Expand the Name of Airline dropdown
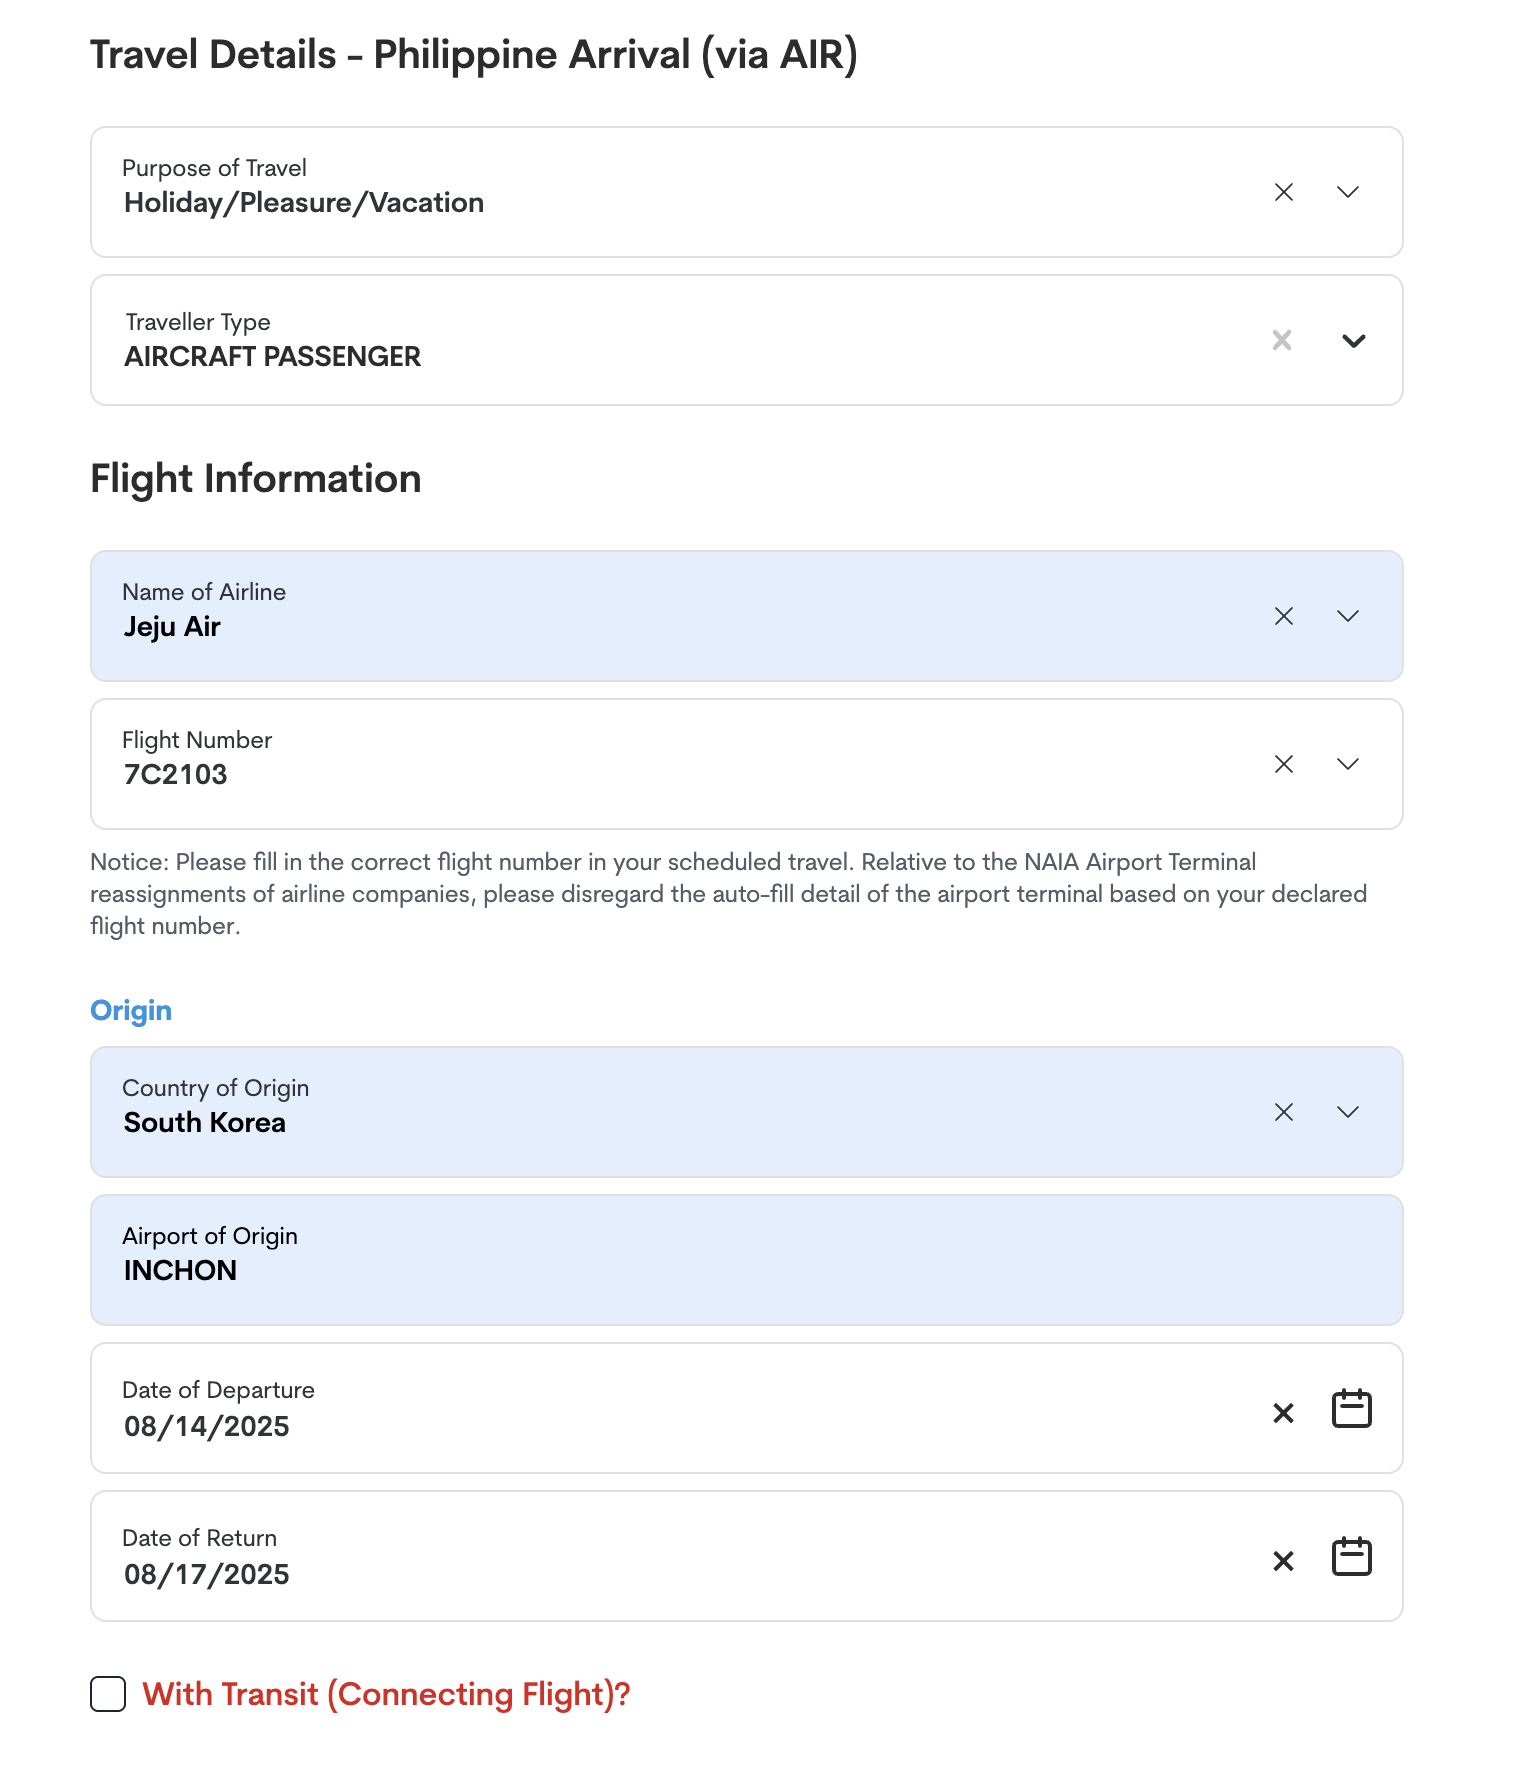1532x1766 pixels. pos(1348,616)
